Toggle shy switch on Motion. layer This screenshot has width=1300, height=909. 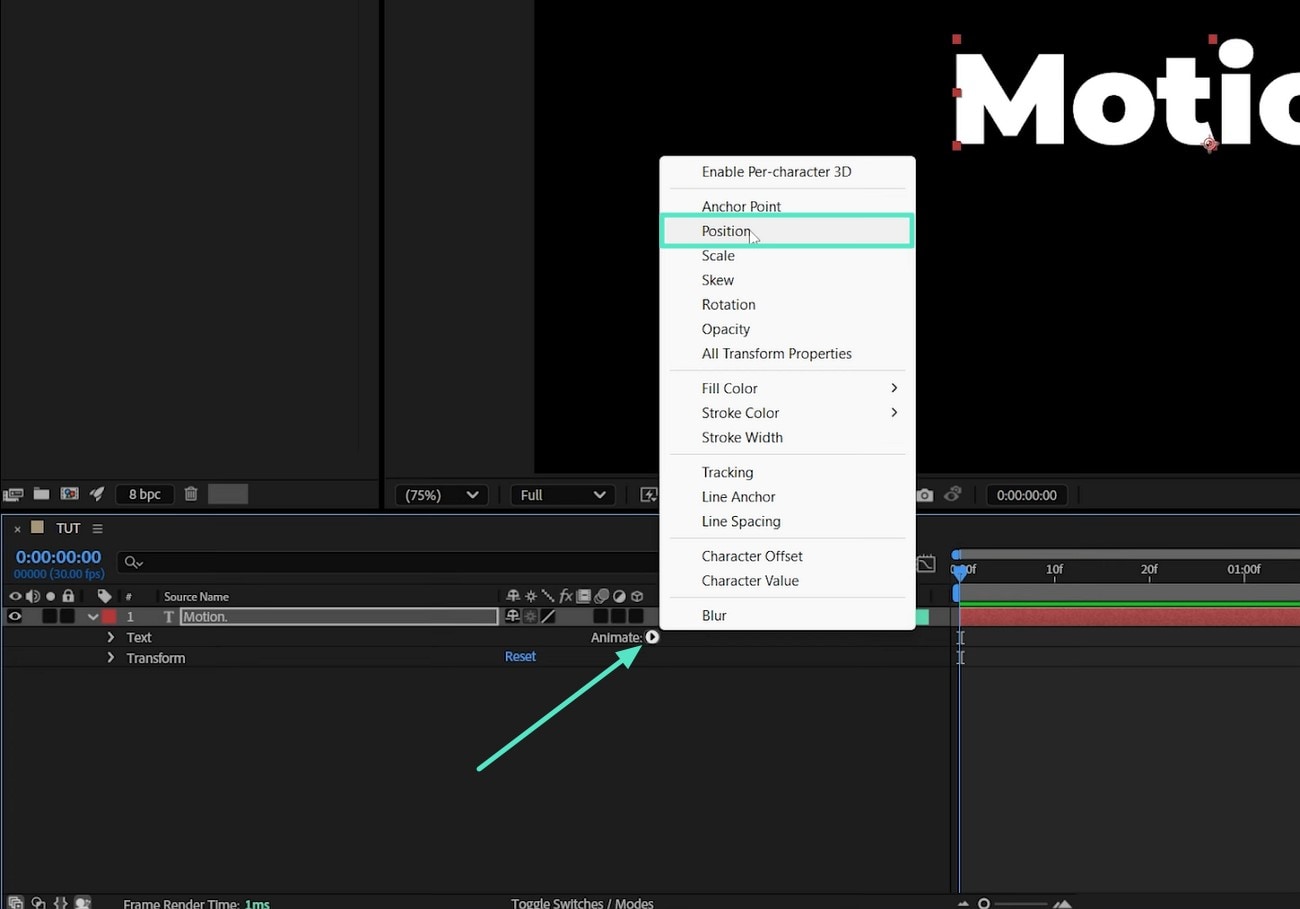pyautogui.click(x=514, y=617)
